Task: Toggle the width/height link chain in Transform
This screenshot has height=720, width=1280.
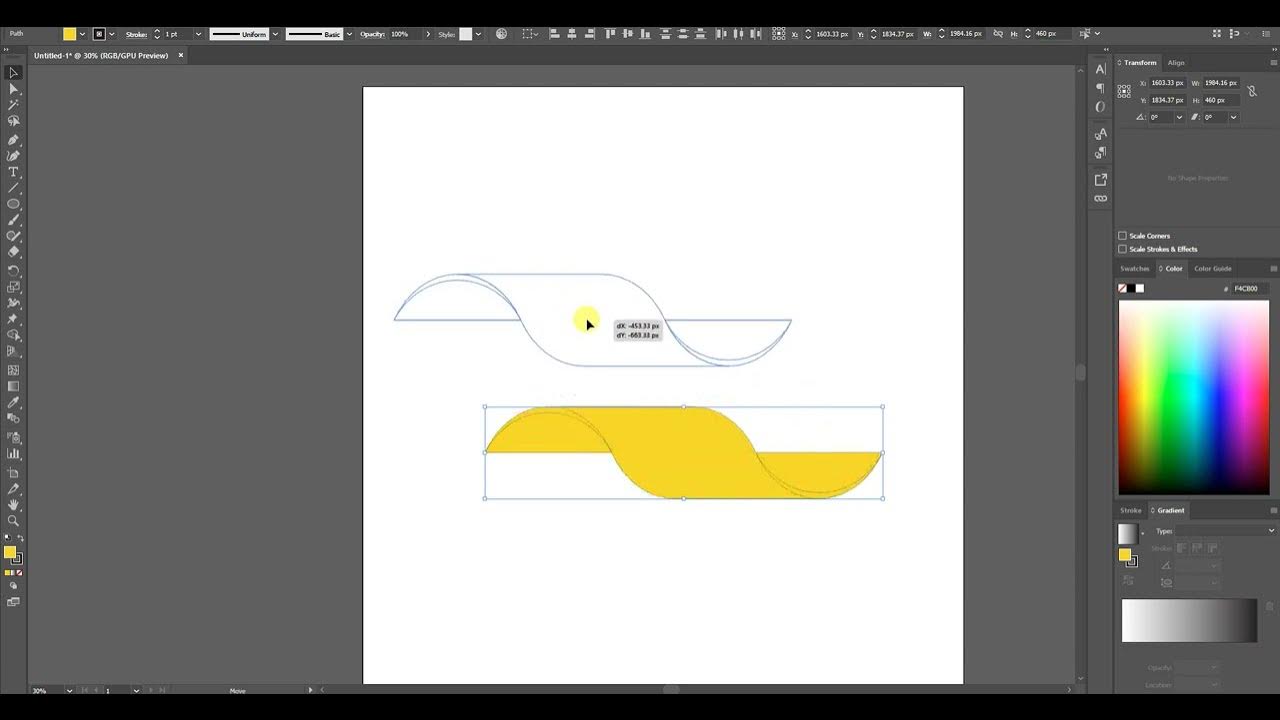Action: point(1252,90)
